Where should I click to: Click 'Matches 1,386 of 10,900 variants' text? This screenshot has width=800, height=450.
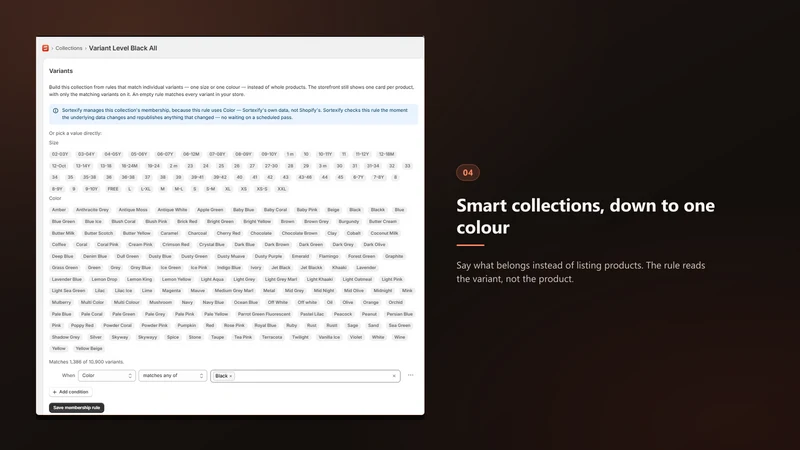pos(86,362)
